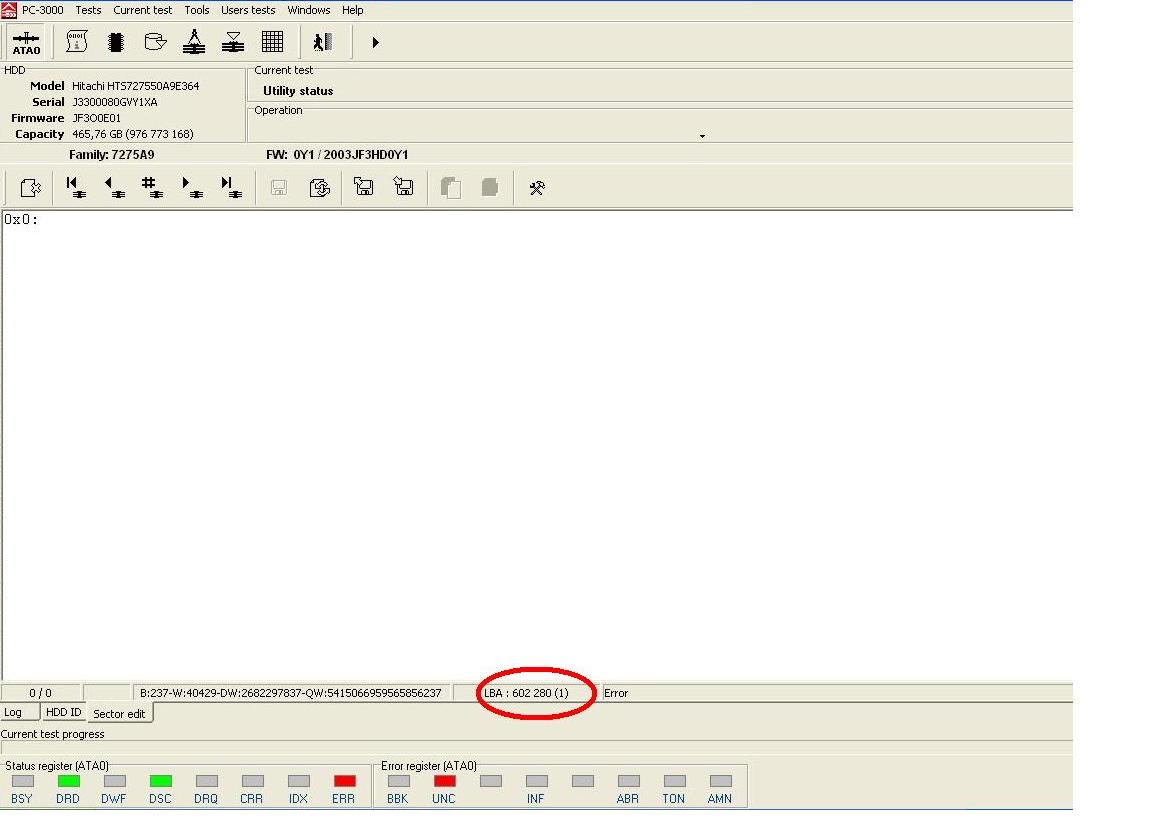Click the Error status bar entry
Screen dimensions: 1151x835
point(616,693)
